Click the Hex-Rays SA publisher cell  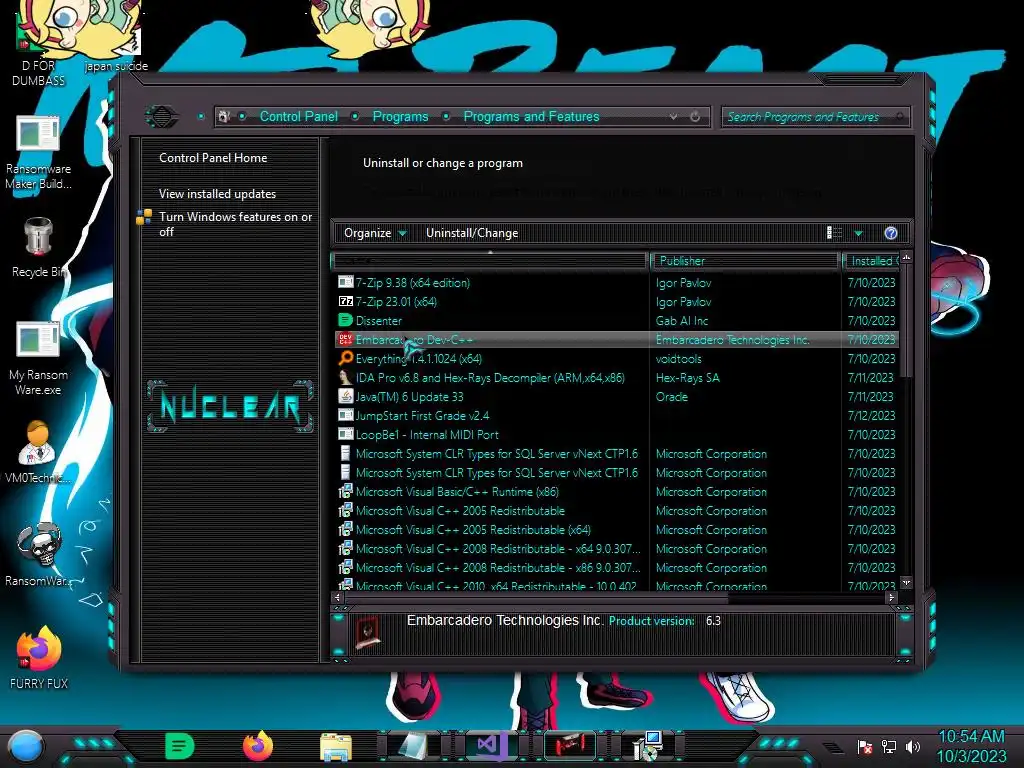(x=688, y=377)
